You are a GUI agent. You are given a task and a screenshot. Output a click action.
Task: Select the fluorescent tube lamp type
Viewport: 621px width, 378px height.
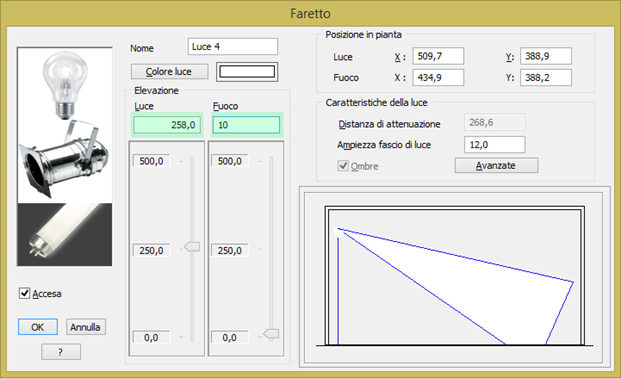pos(65,234)
